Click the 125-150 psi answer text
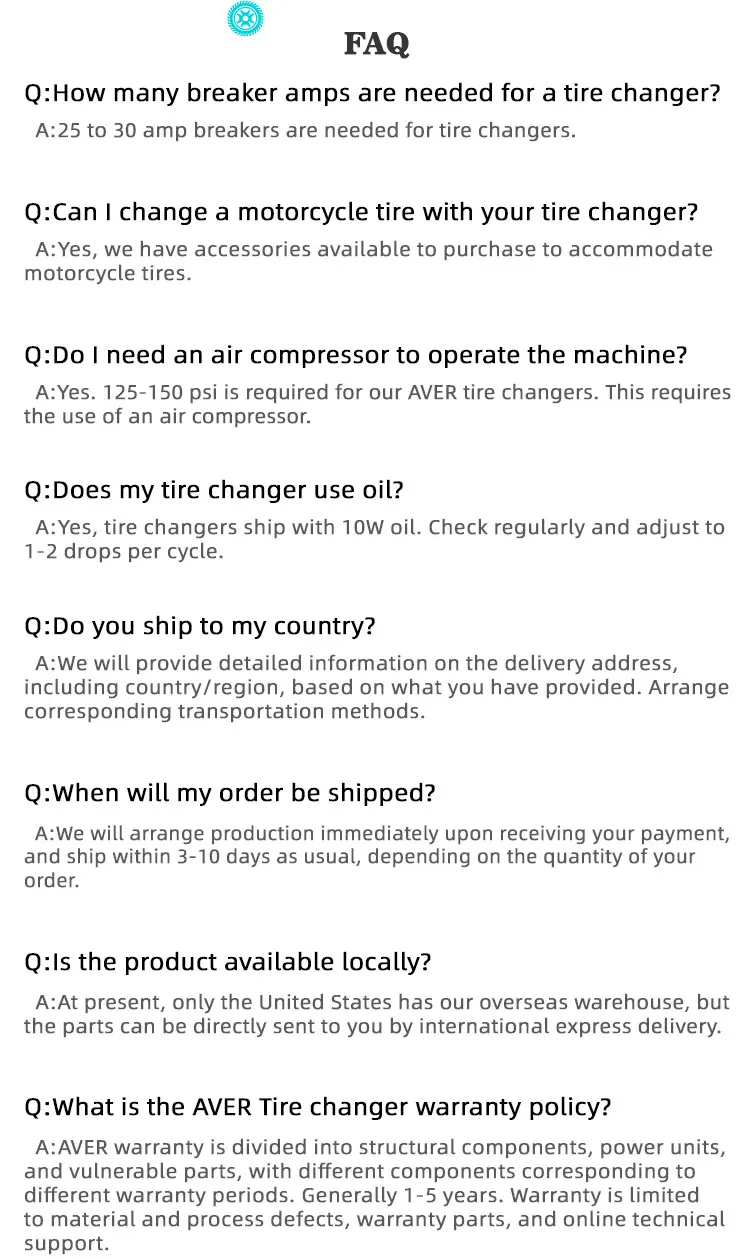 tap(377, 404)
